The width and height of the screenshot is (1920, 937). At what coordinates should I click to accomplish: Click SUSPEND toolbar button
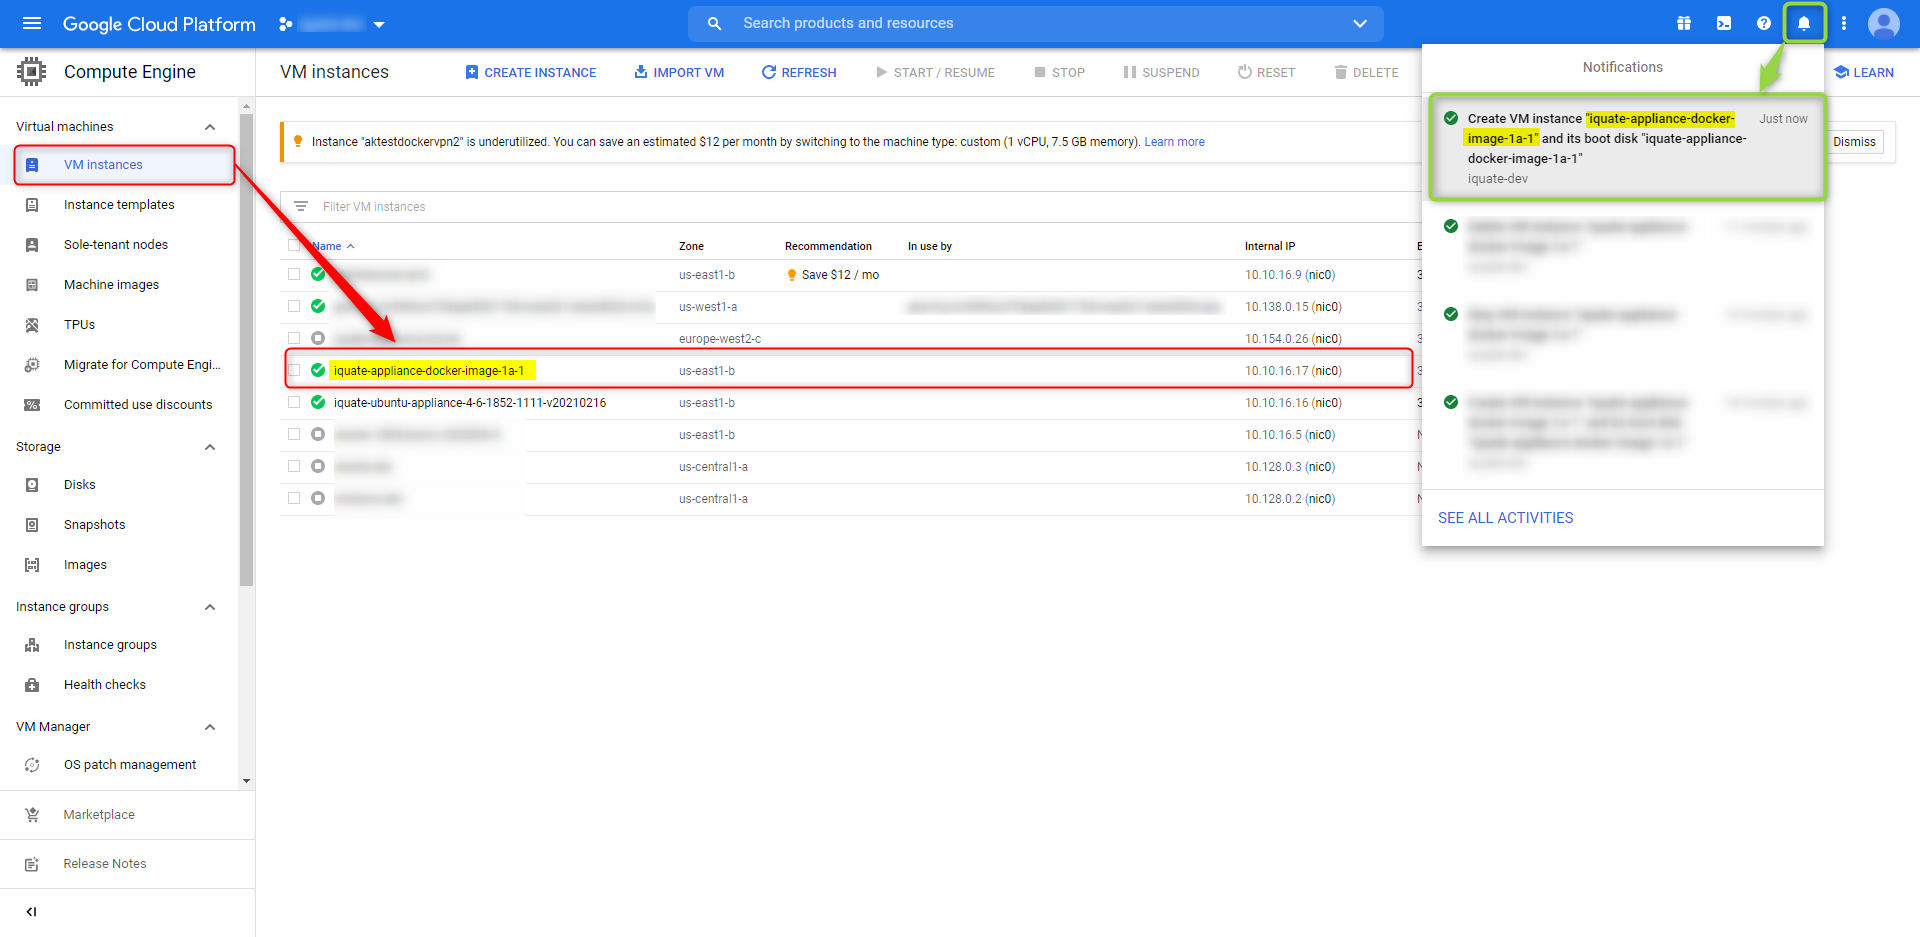1161,72
